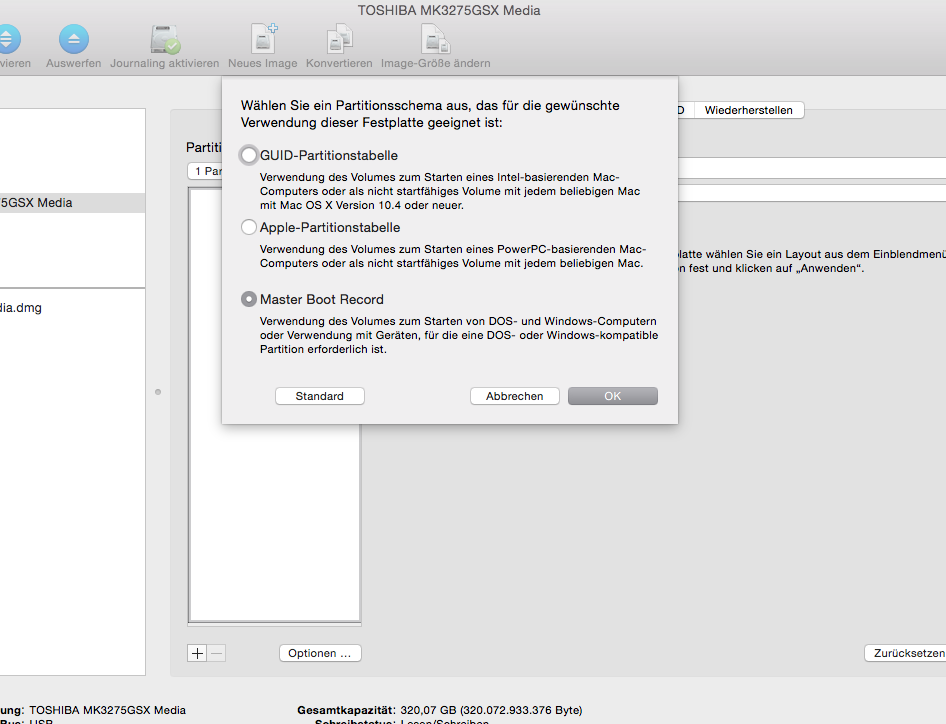This screenshot has height=724, width=946.
Task: Click the Gesamtkapazität 320,07 GB text
Action: (440, 710)
